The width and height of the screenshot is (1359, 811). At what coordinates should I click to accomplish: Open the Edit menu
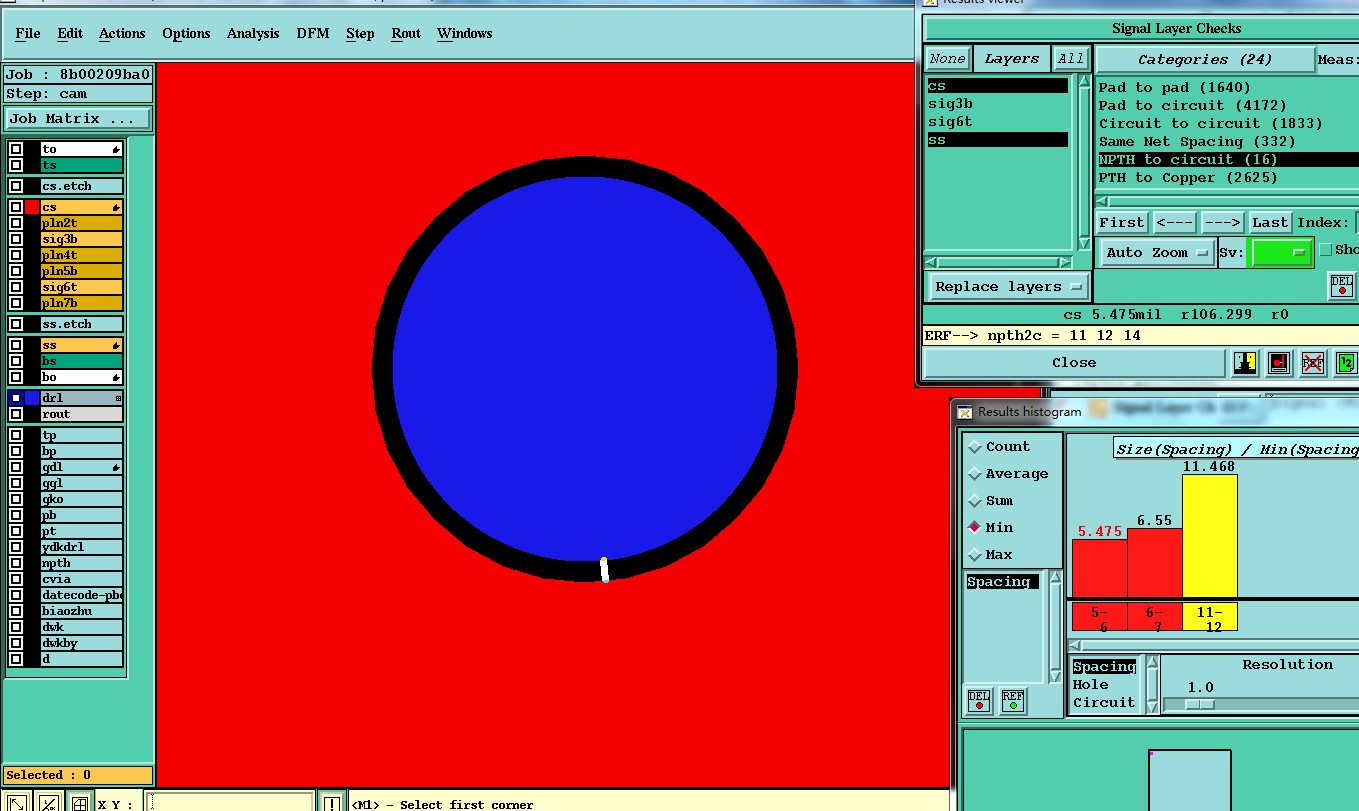click(x=70, y=33)
